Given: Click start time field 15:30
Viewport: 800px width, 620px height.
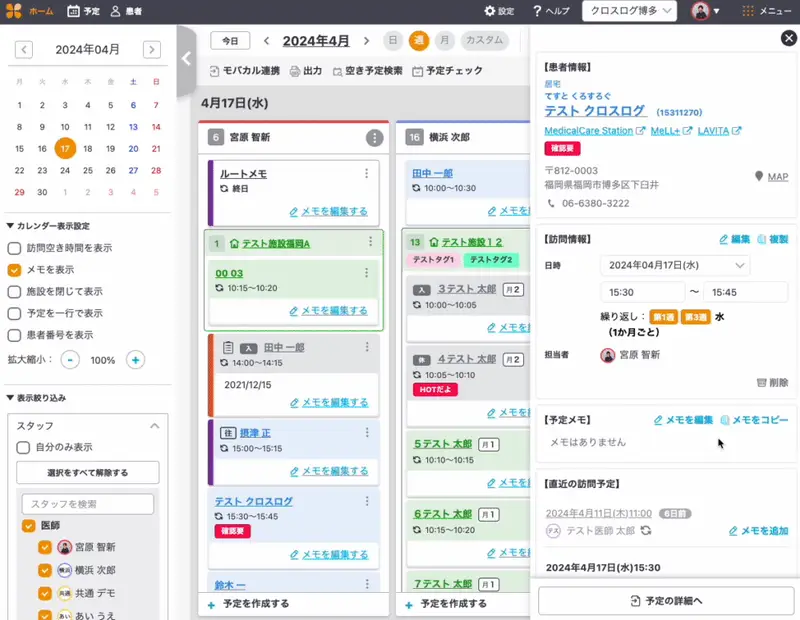Looking at the screenshot, I should pyautogui.click(x=643, y=292).
